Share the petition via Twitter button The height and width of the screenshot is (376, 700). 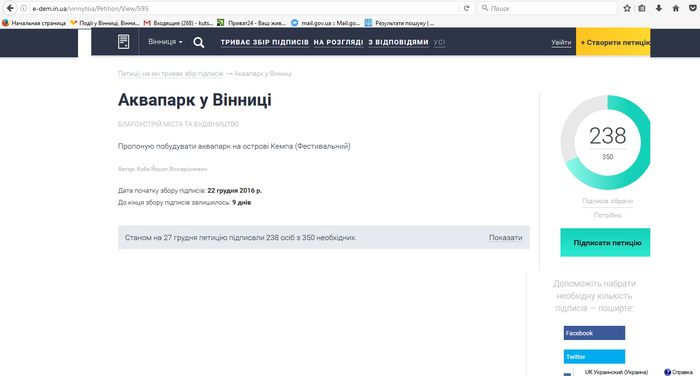(x=594, y=357)
